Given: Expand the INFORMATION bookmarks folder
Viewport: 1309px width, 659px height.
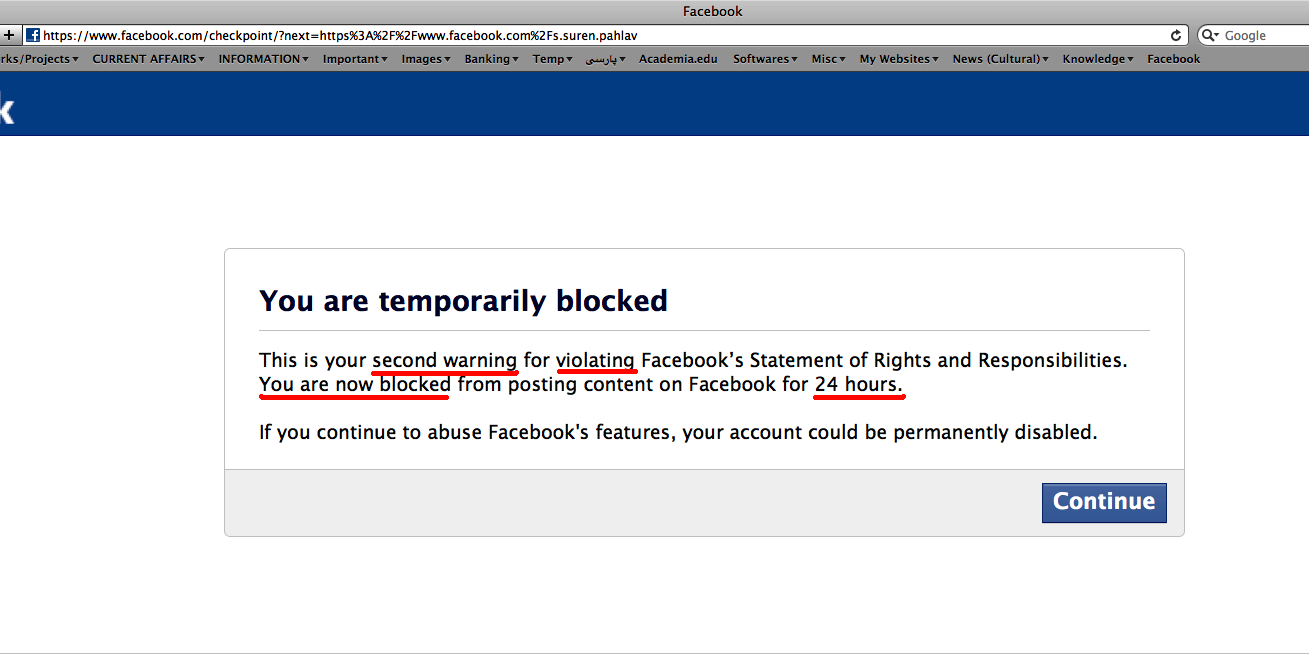Looking at the screenshot, I should 263,59.
